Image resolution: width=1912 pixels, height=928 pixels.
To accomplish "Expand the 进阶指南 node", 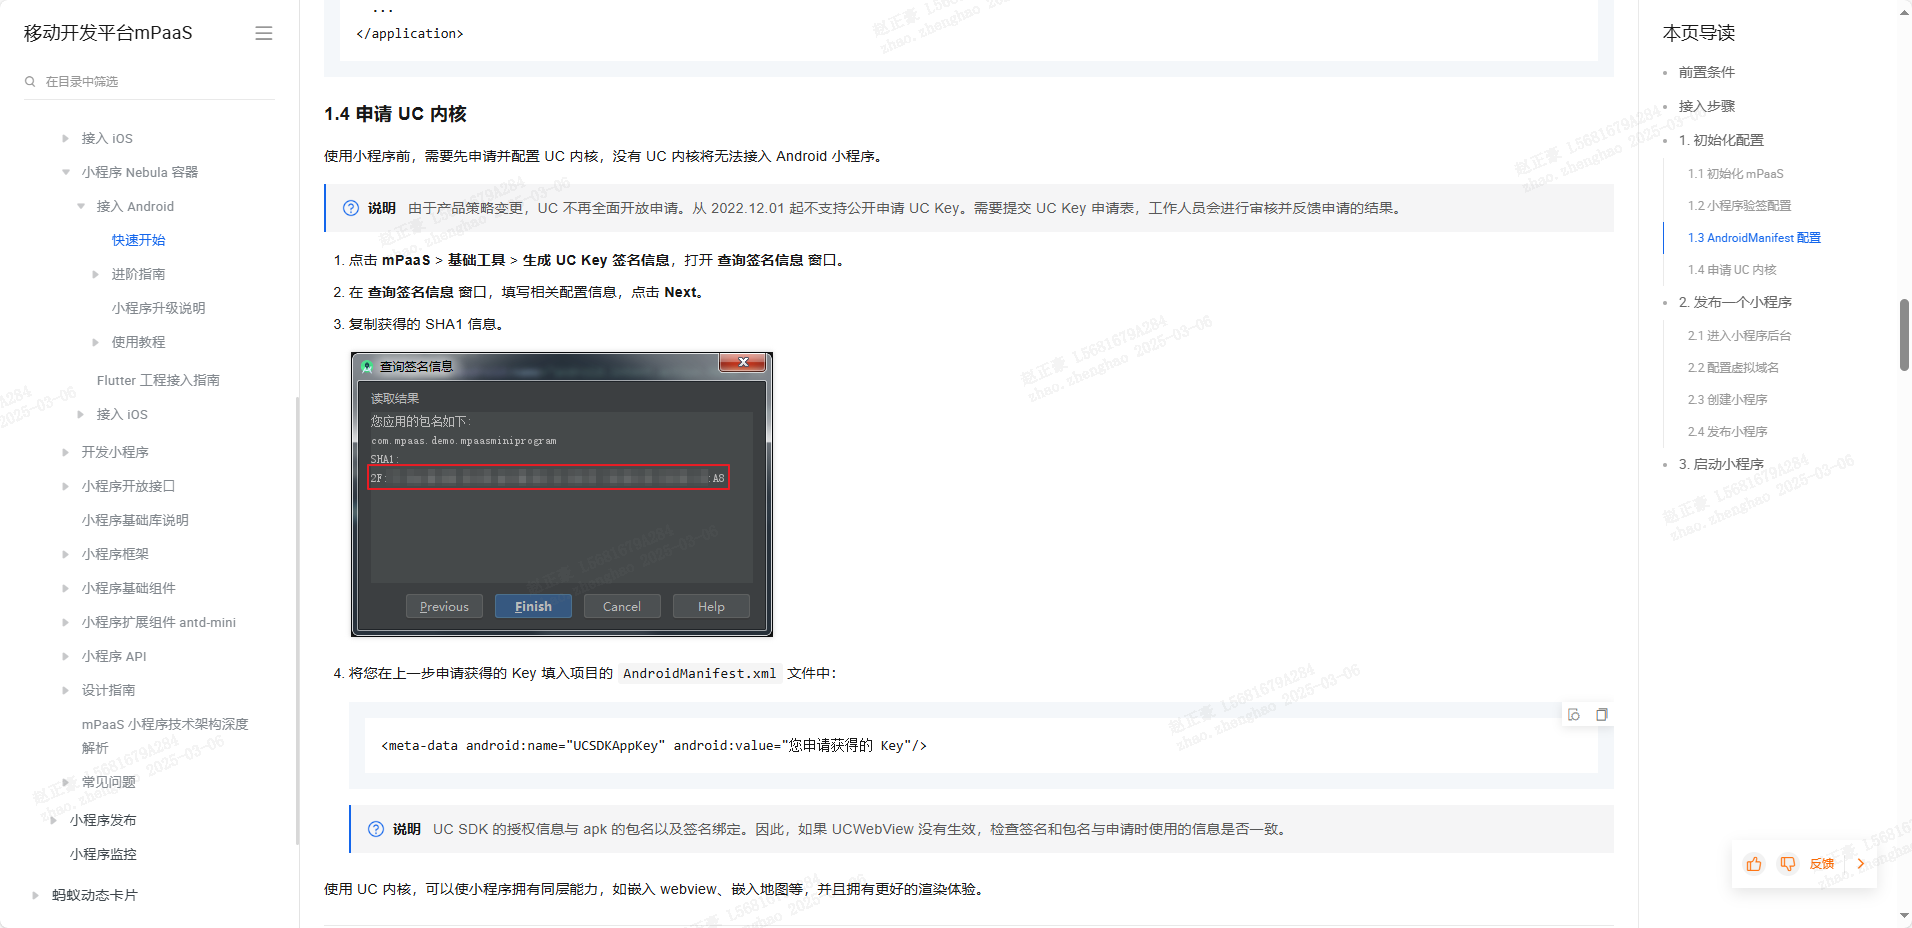I will 95,274.
